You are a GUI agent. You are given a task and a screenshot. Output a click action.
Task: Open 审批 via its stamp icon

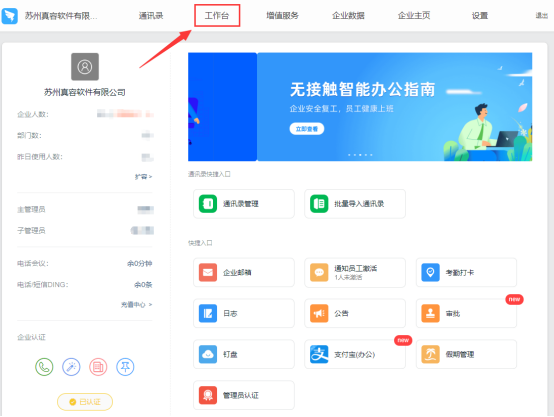click(430, 313)
